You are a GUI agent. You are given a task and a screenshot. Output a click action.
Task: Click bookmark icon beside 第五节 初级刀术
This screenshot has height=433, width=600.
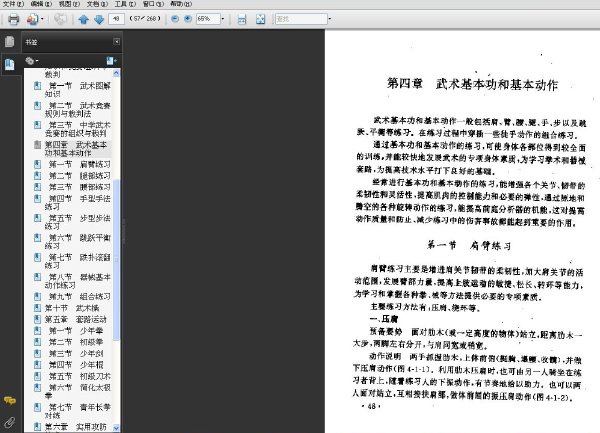pyautogui.click(x=38, y=376)
